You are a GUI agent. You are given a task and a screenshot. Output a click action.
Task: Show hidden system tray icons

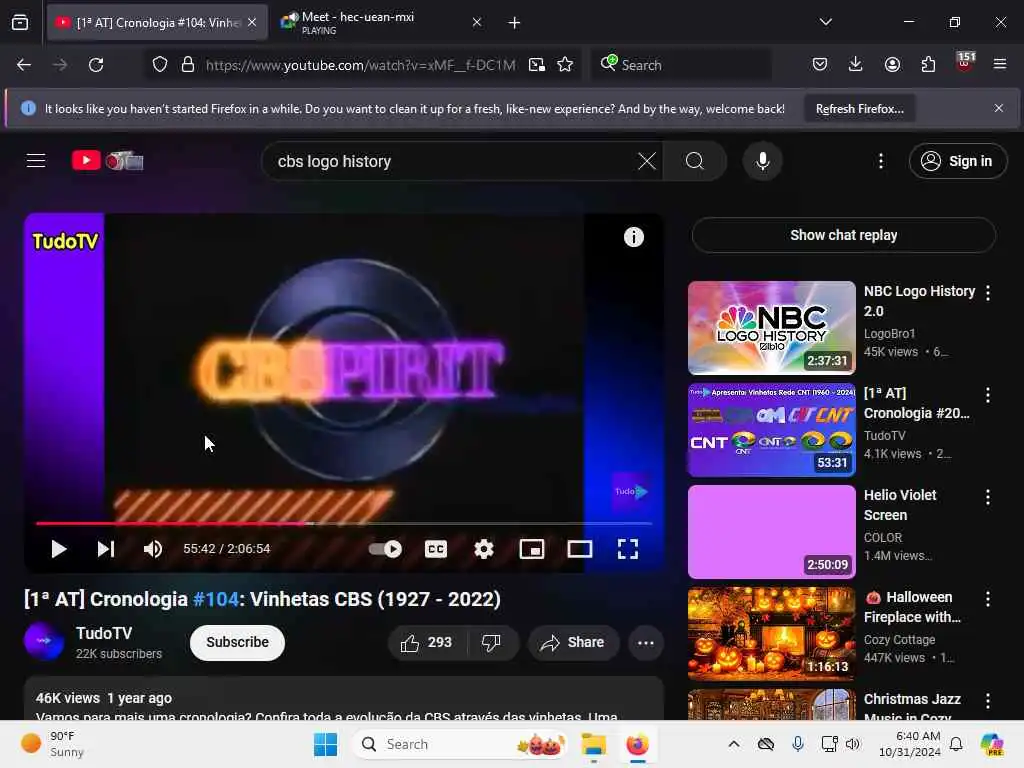733,744
